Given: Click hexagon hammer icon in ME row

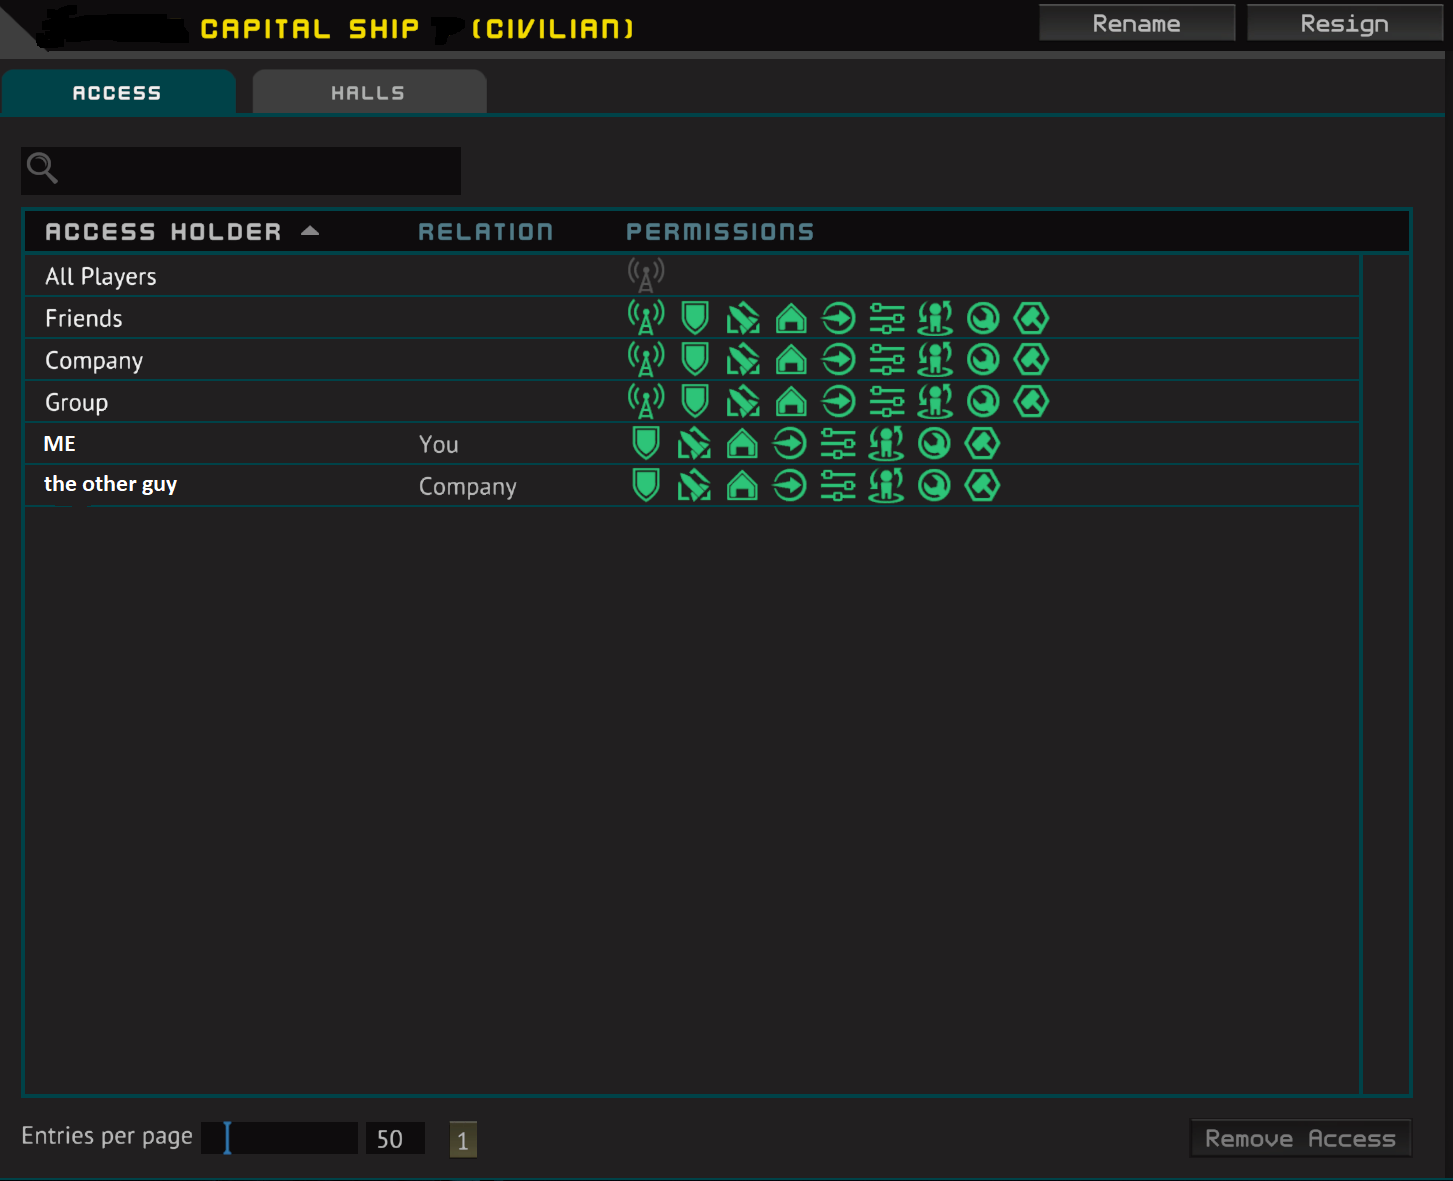Looking at the screenshot, I should tap(982, 443).
